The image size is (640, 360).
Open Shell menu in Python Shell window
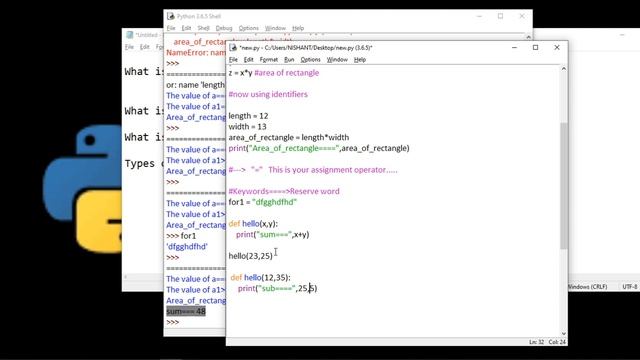pos(203,28)
